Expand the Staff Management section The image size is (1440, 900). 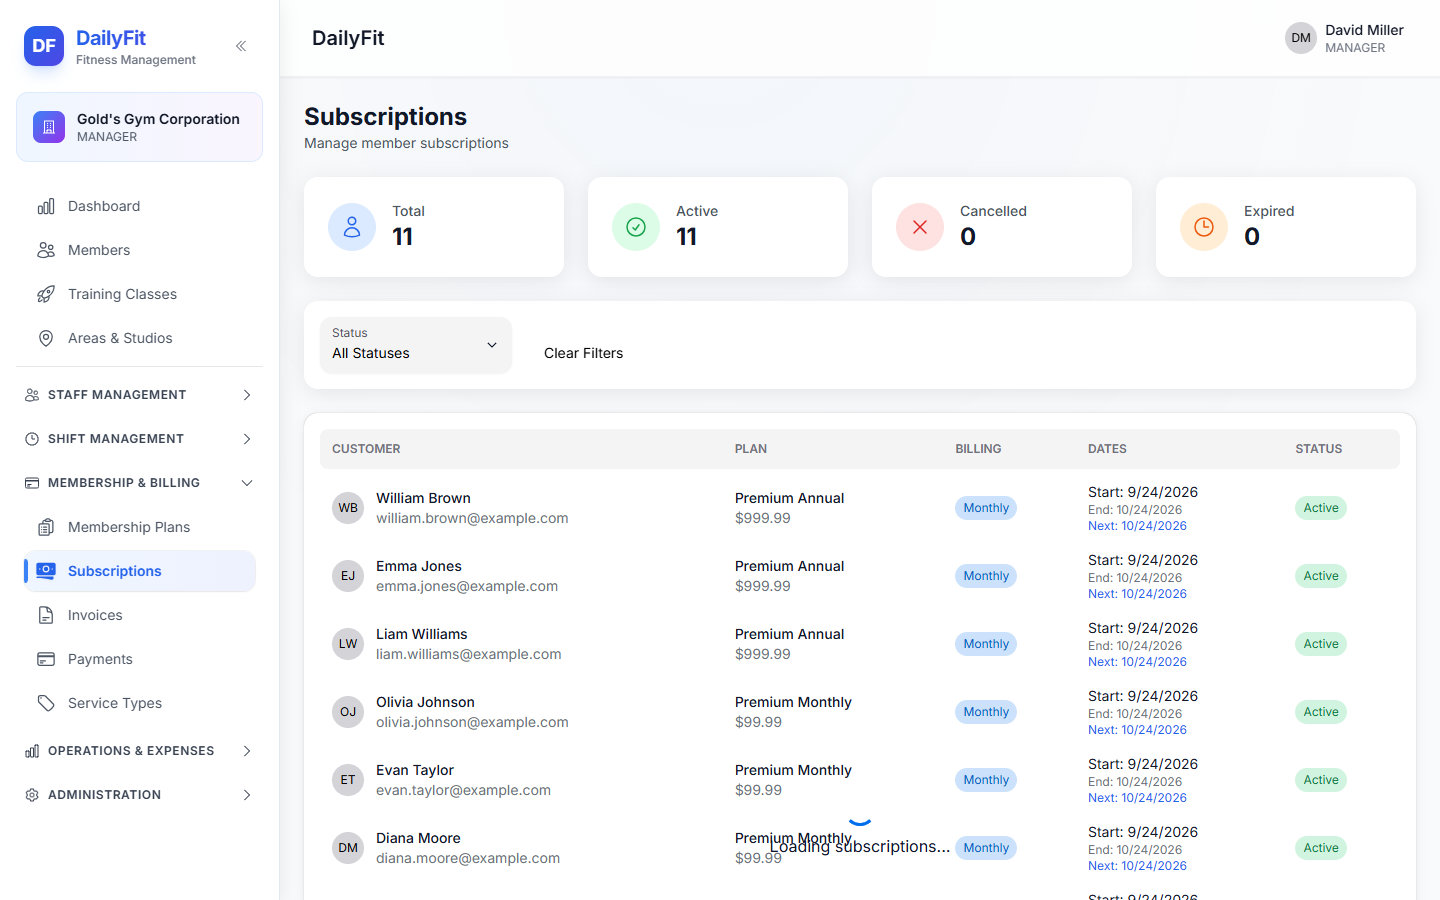(x=139, y=395)
